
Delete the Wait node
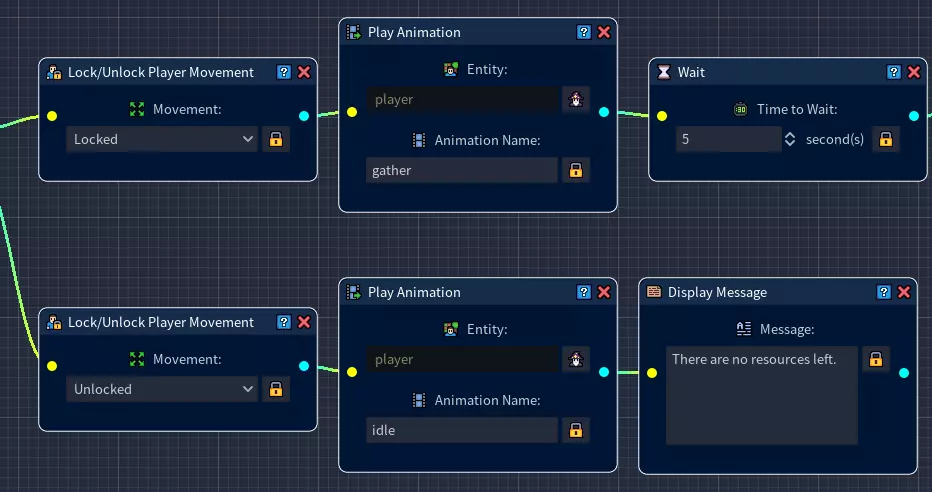click(x=914, y=72)
